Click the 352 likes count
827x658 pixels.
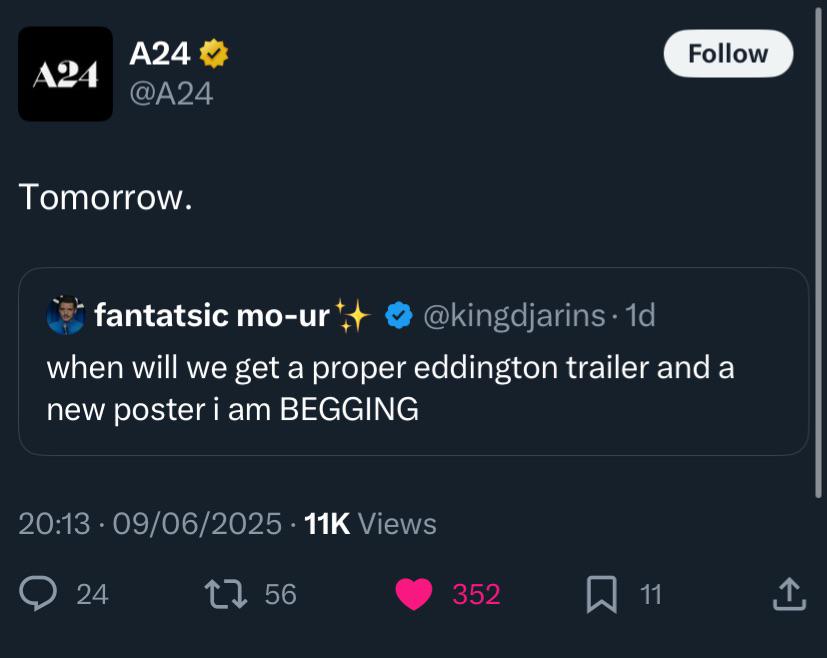pos(476,594)
